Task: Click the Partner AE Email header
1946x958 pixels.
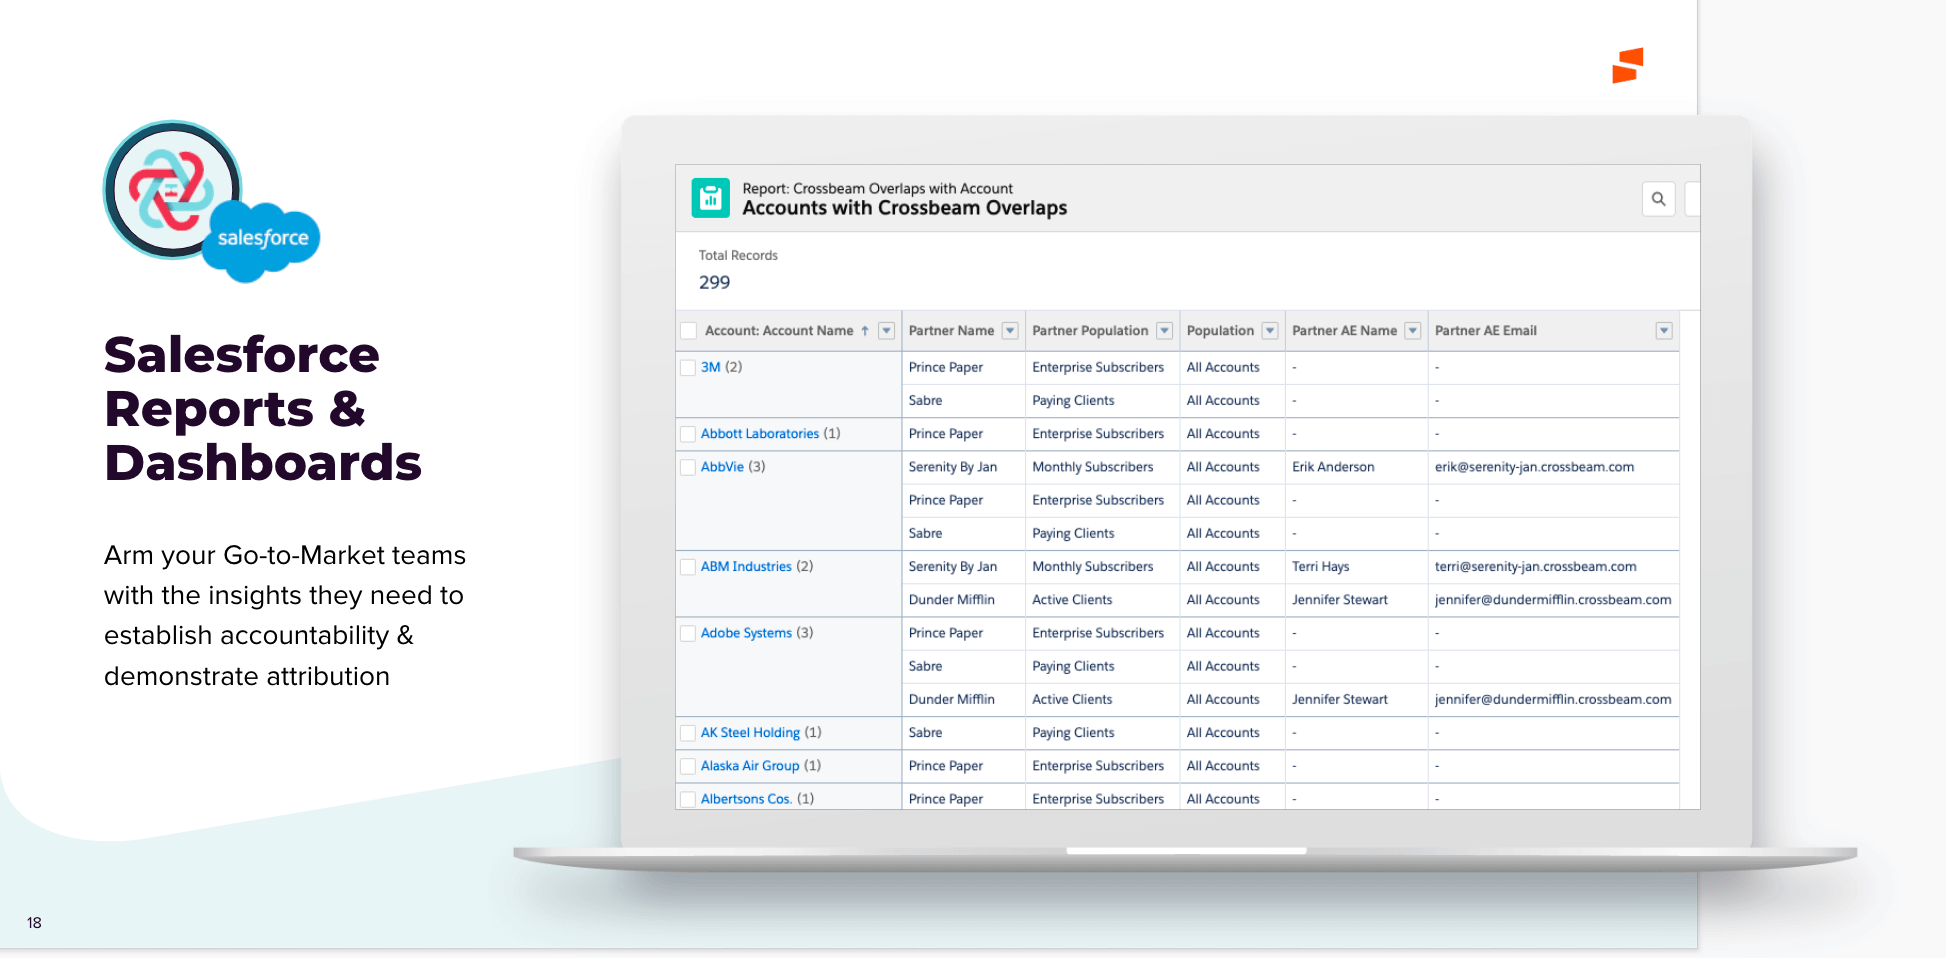Action: pyautogui.click(x=1486, y=331)
